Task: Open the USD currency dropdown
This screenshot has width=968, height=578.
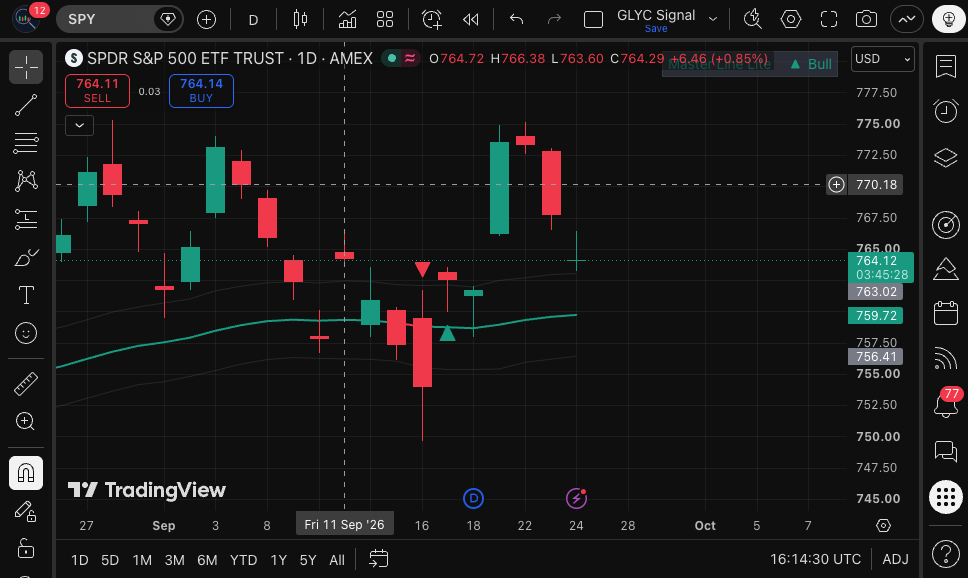Action: coord(883,59)
